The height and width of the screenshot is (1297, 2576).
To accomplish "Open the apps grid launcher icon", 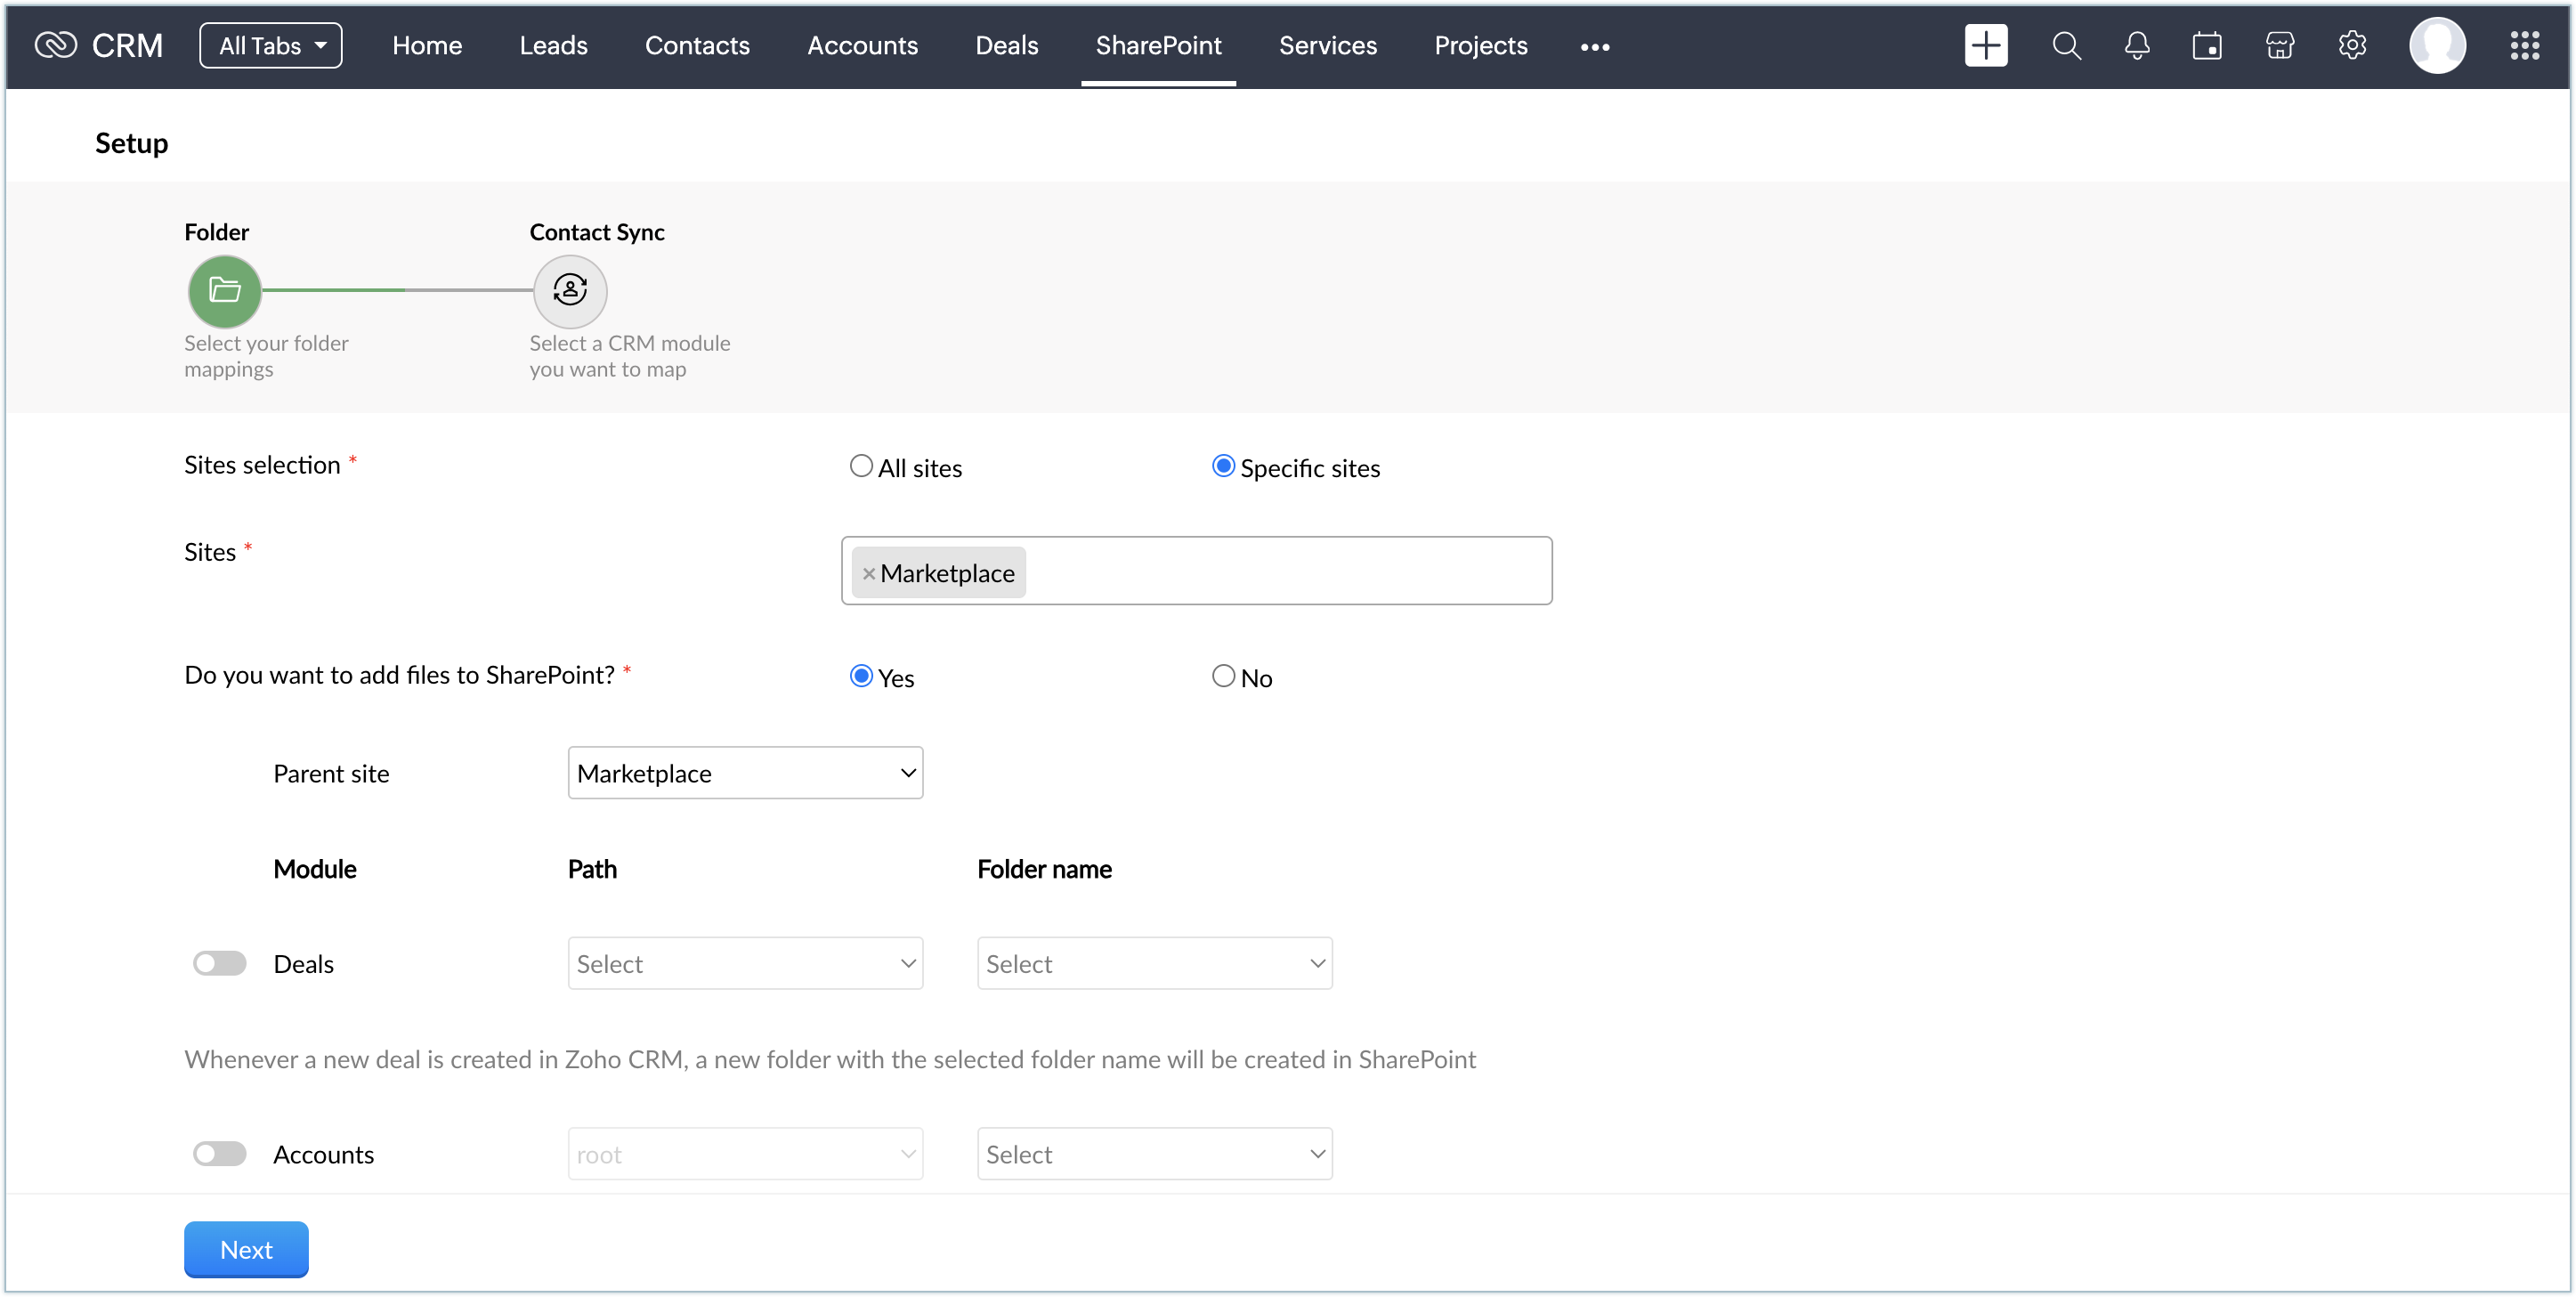I will (2524, 45).
